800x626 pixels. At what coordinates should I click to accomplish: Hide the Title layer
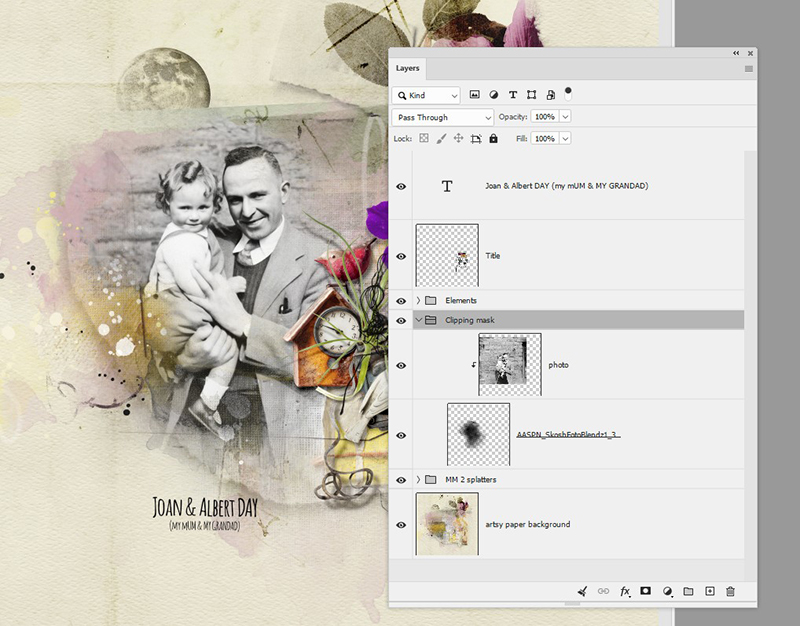click(x=401, y=256)
